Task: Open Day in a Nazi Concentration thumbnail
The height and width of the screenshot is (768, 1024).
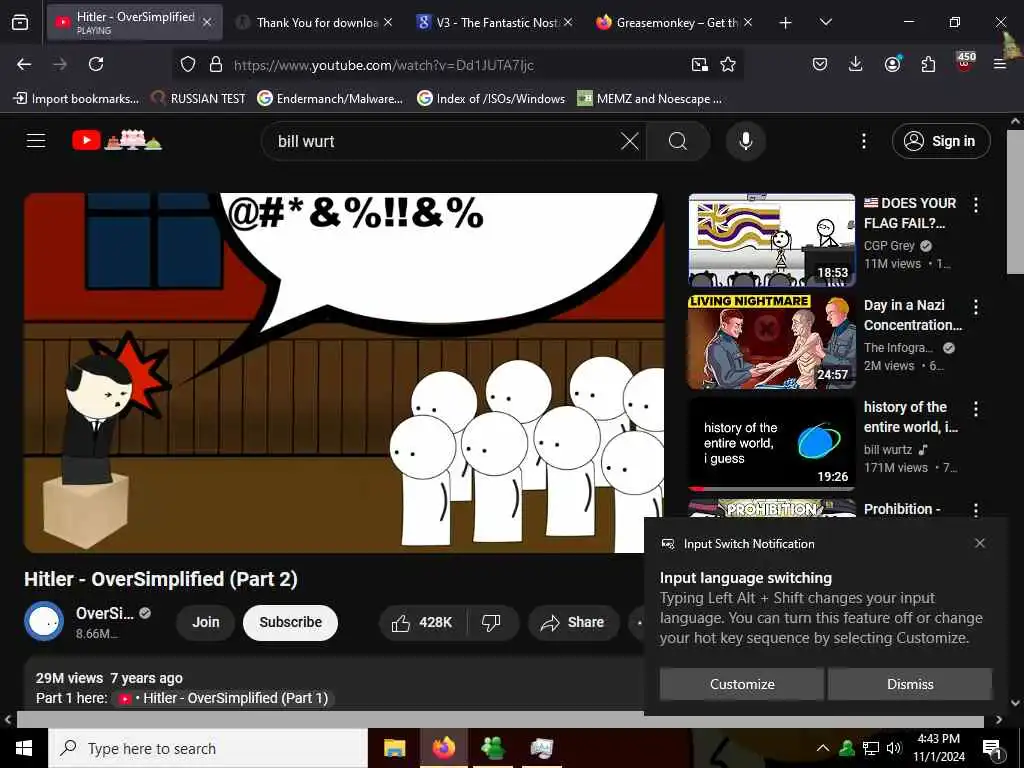Action: tap(772, 342)
